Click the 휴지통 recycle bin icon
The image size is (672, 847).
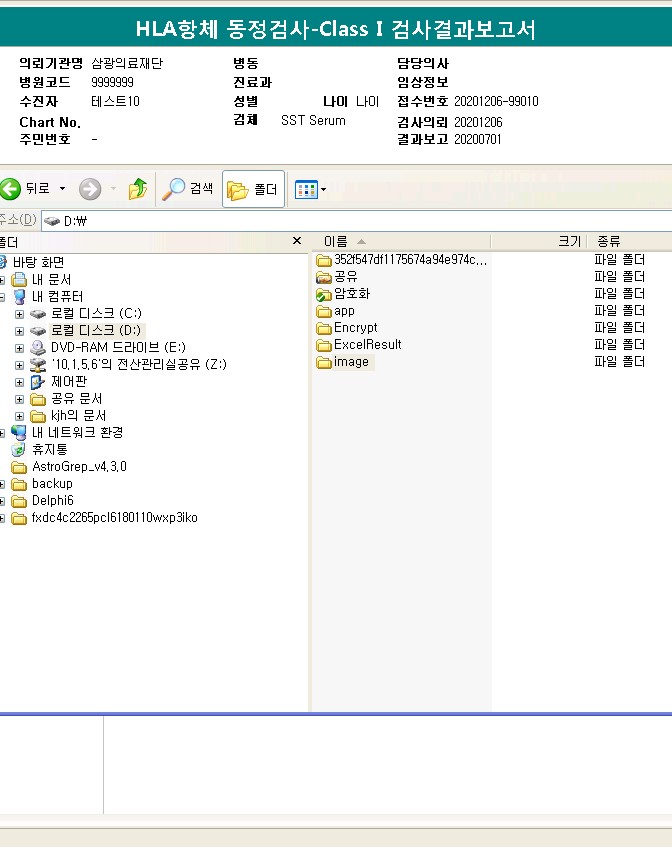[x=19, y=449]
